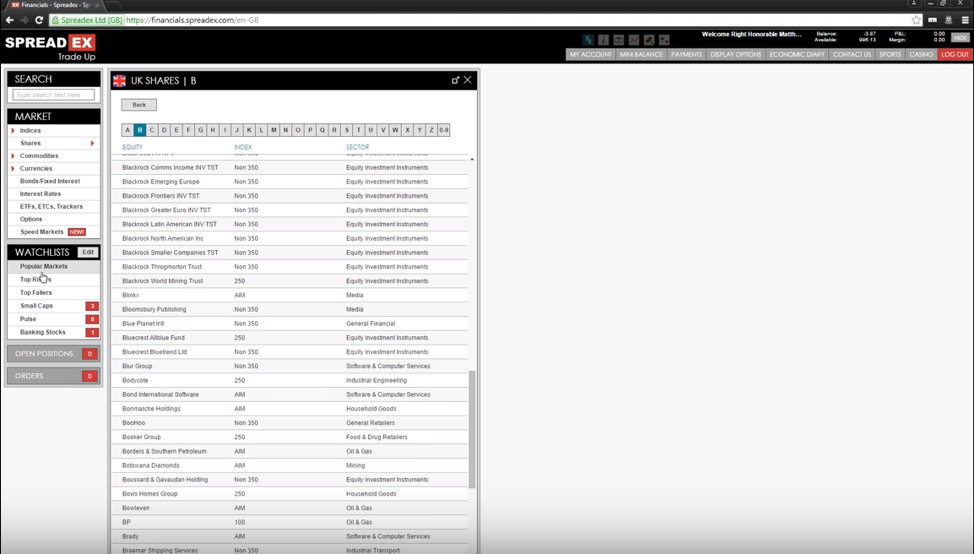Select letter Z filter tab

[x=432, y=130]
